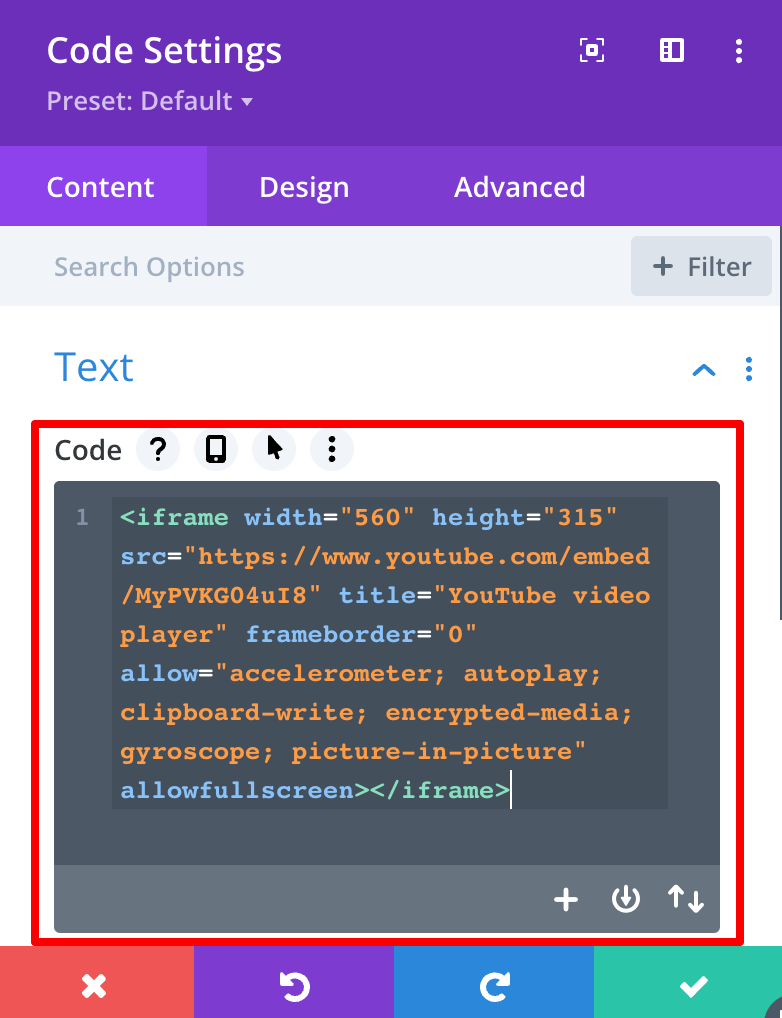Click the download import icon in editor footer
The image size is (782, 1018).
point(625,900)
